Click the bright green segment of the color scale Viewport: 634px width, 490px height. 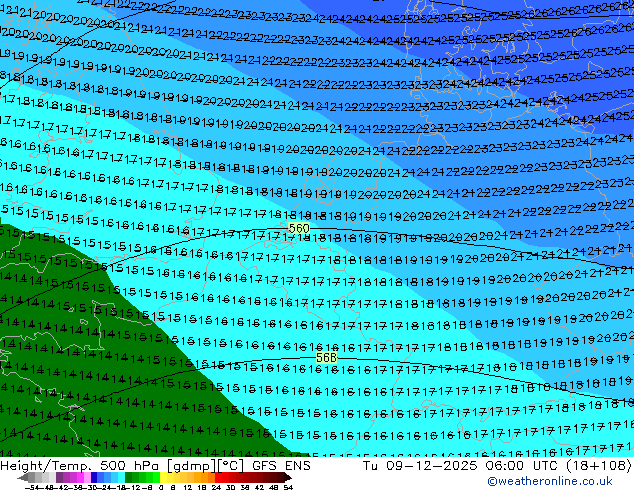point(156,477)
